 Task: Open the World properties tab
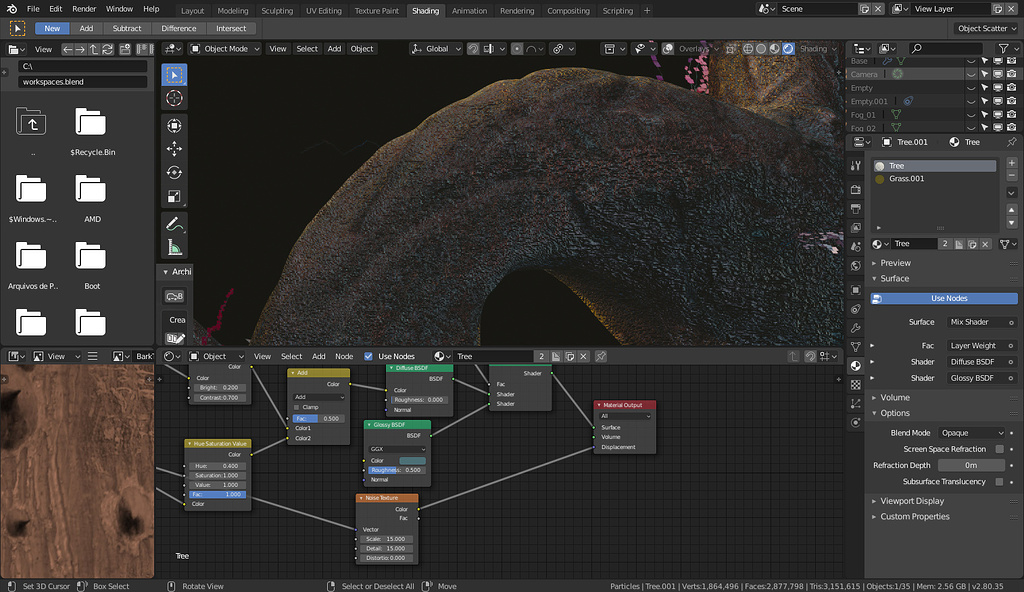(x=856, y=265)
